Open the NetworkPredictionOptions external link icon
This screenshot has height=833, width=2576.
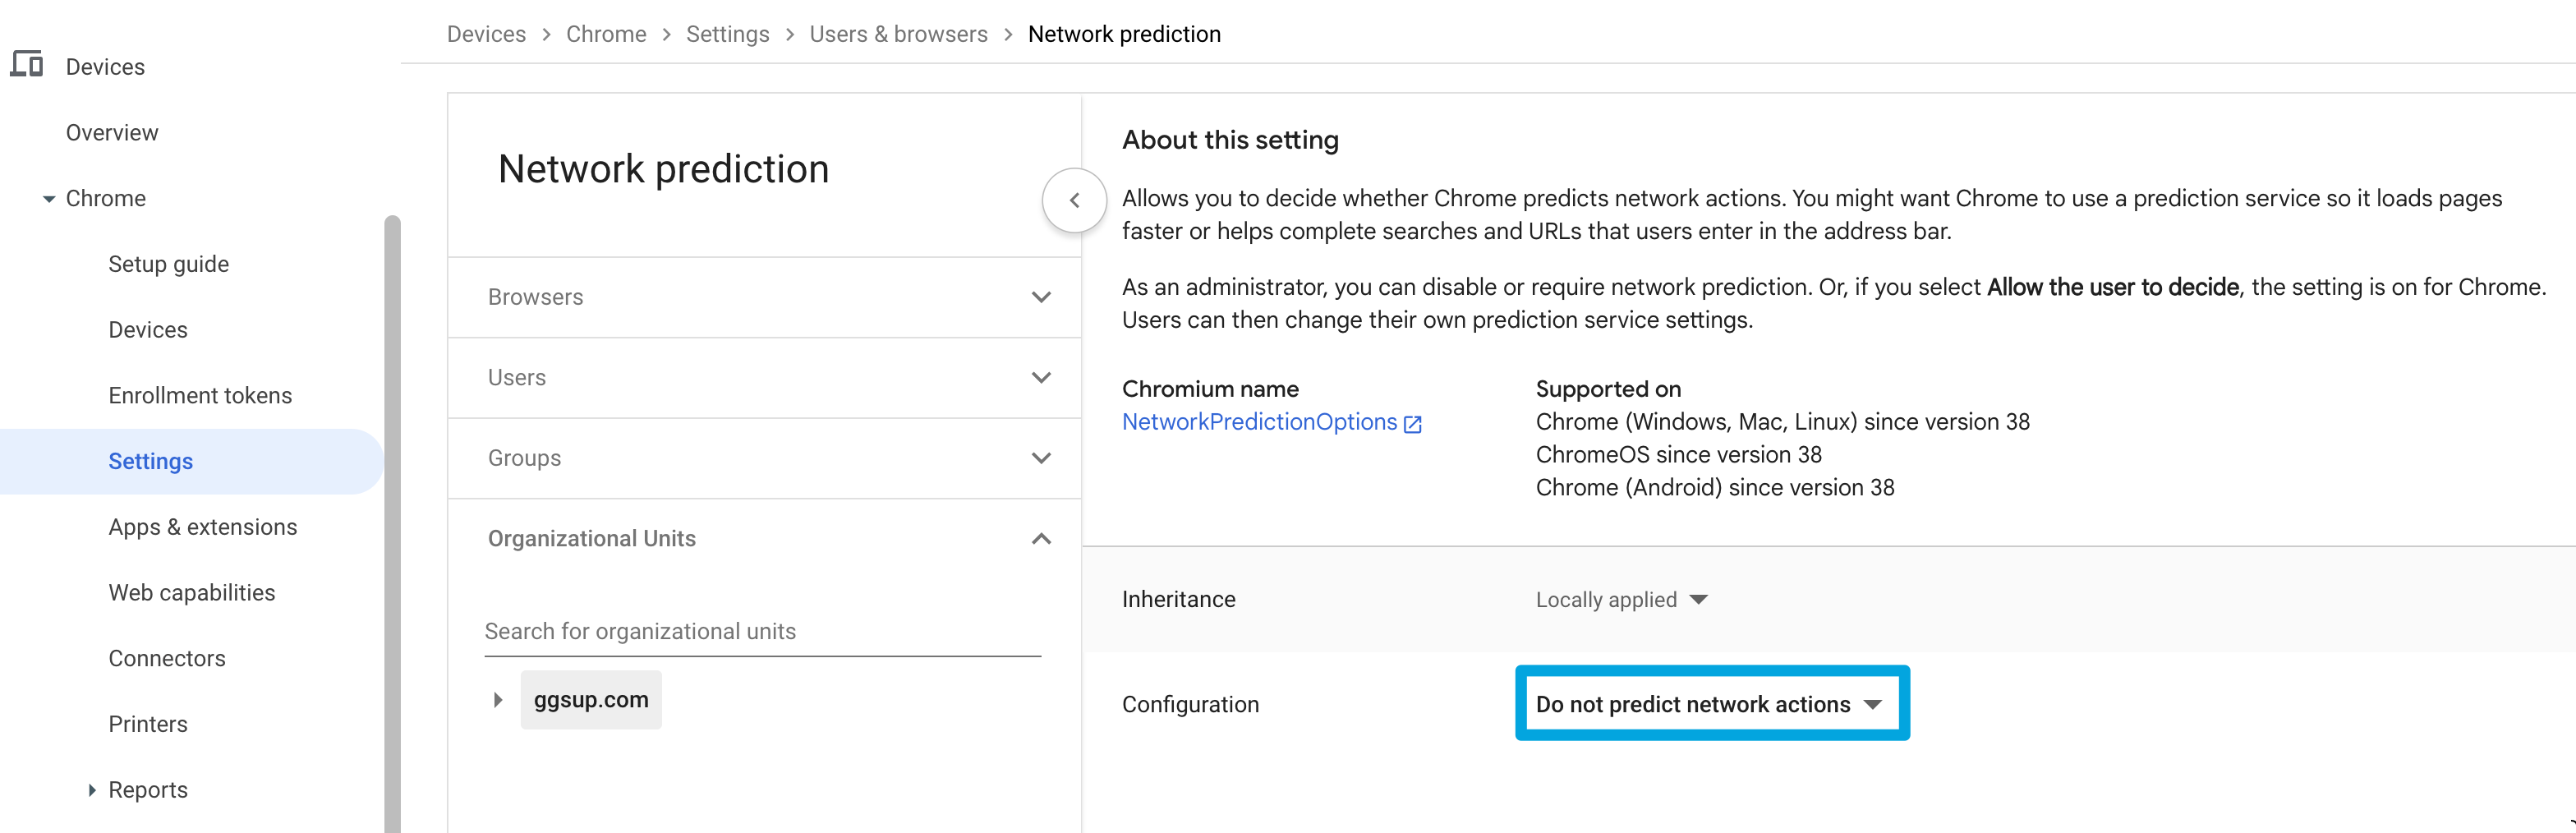1412,424
